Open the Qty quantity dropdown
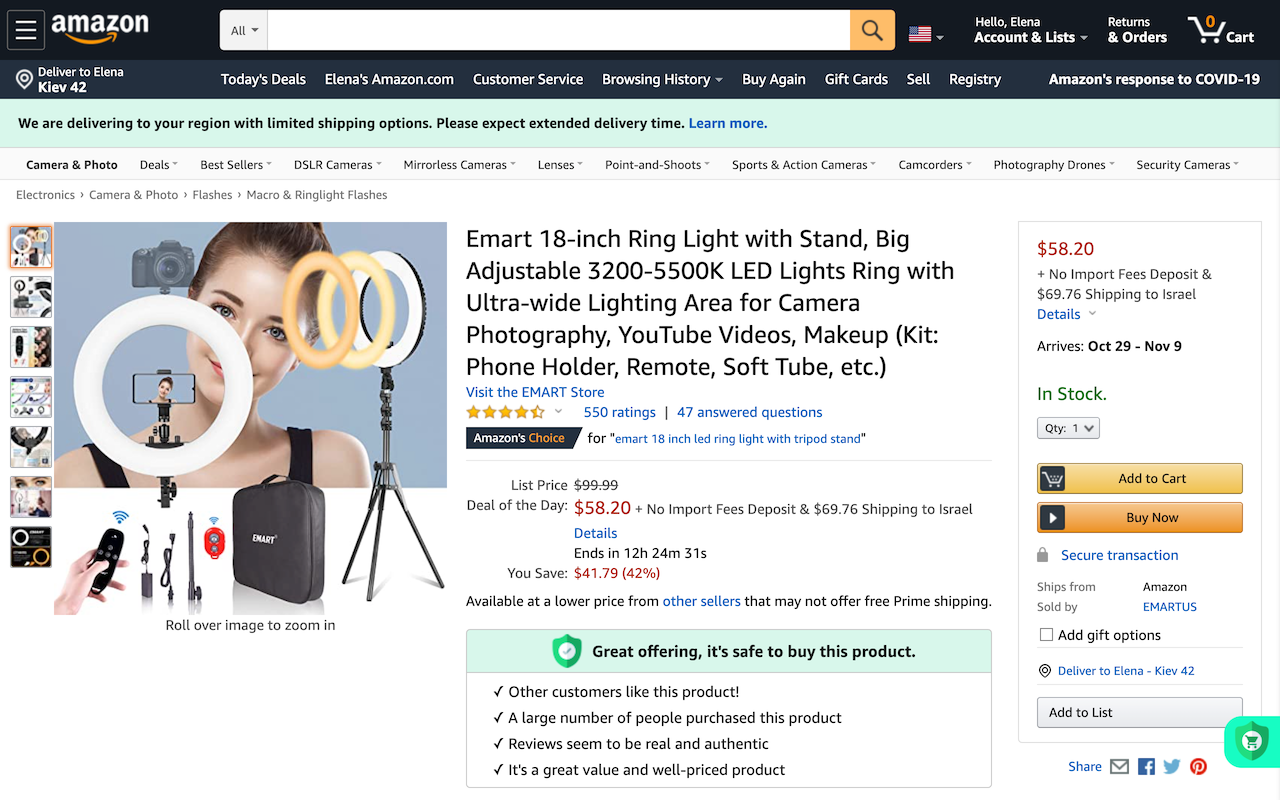1280x800 pixels. tap(1068, 428)
